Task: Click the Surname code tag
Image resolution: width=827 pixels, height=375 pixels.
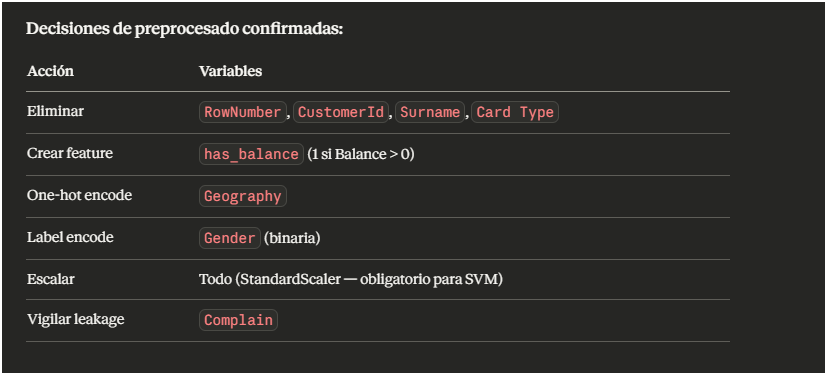Action: 430,112
